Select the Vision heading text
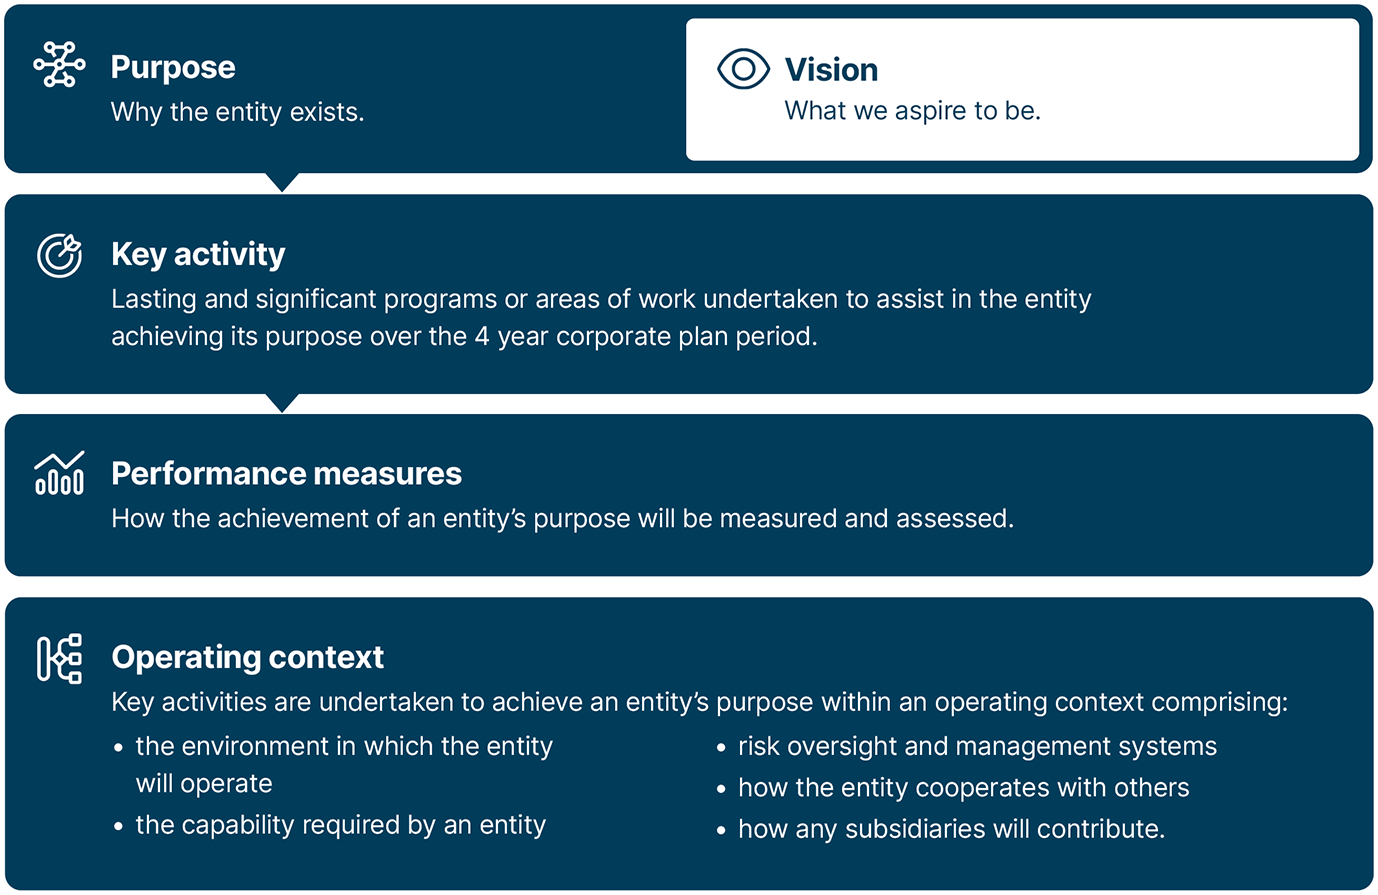 pos(831,70)
